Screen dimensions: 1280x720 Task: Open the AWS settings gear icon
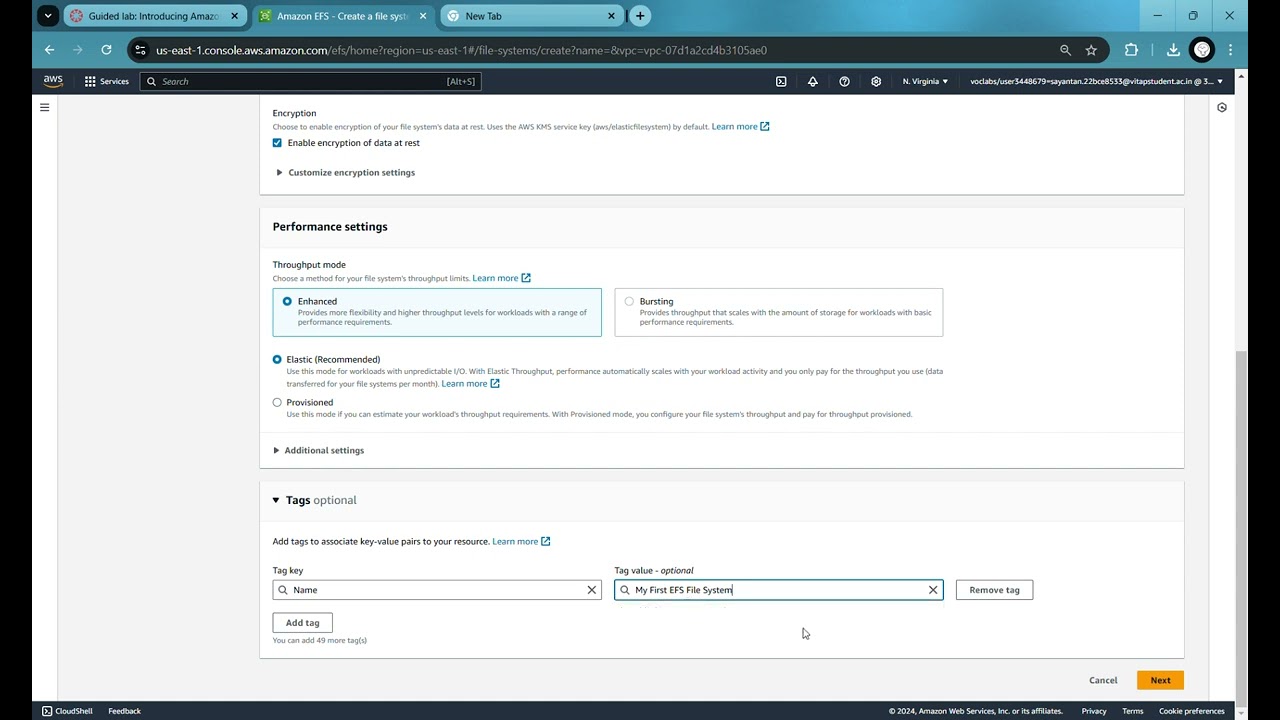coord(876,81)
